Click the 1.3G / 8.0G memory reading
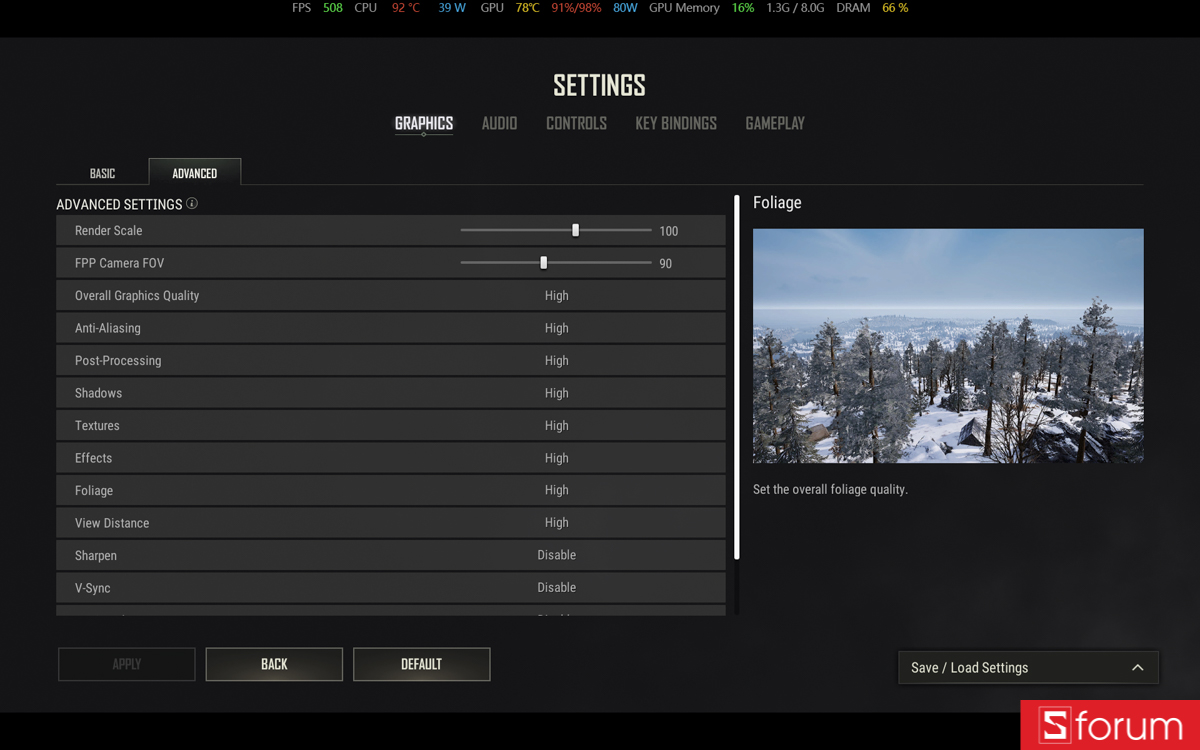Viewport: 1200px width, 750px height. (795, 8)
